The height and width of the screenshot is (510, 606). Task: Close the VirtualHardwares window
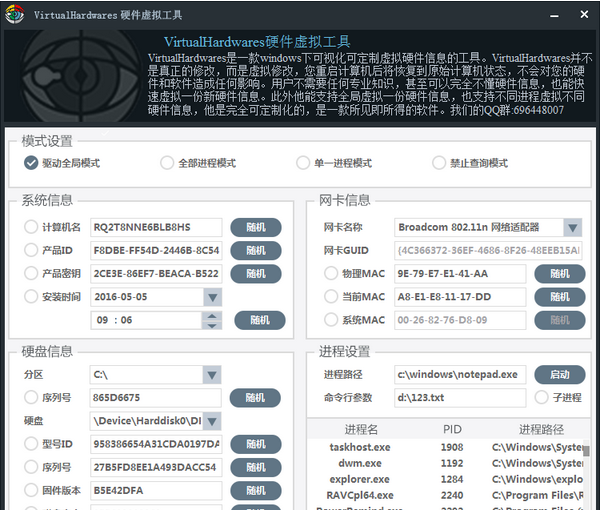(x=579, y=14)
